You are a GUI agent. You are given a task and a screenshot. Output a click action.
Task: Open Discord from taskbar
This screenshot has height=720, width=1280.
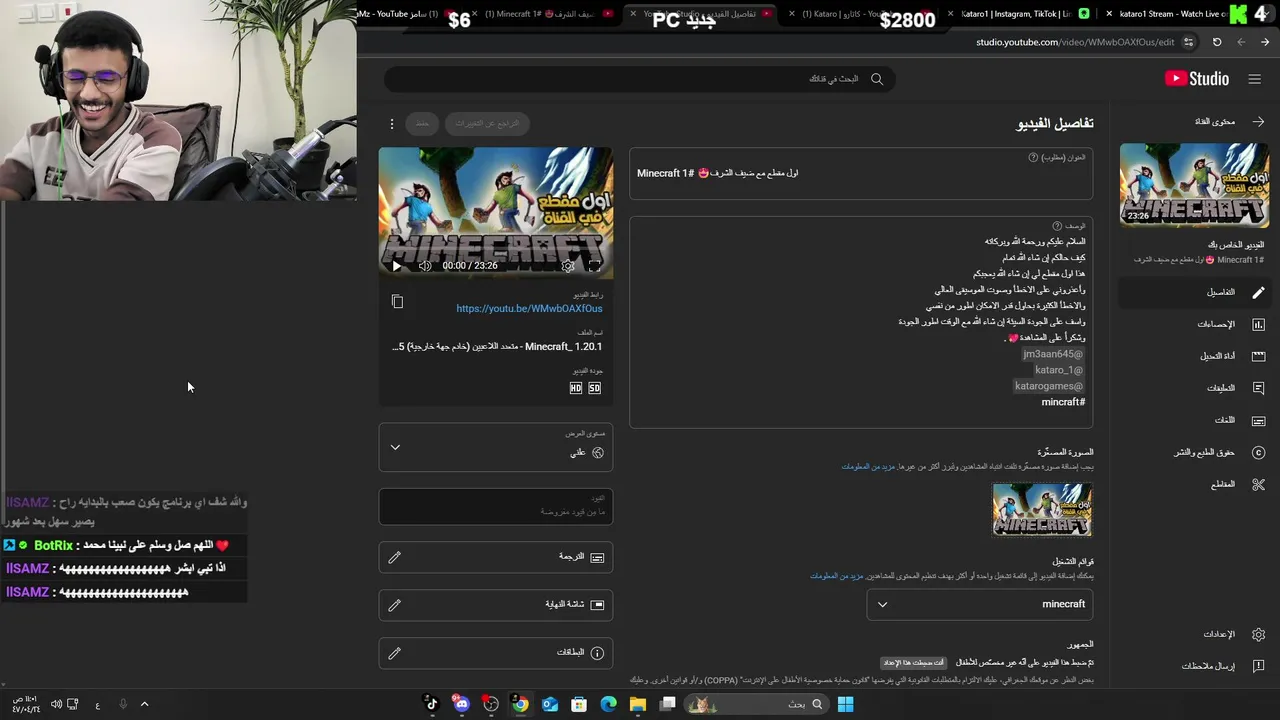[461, 704]
